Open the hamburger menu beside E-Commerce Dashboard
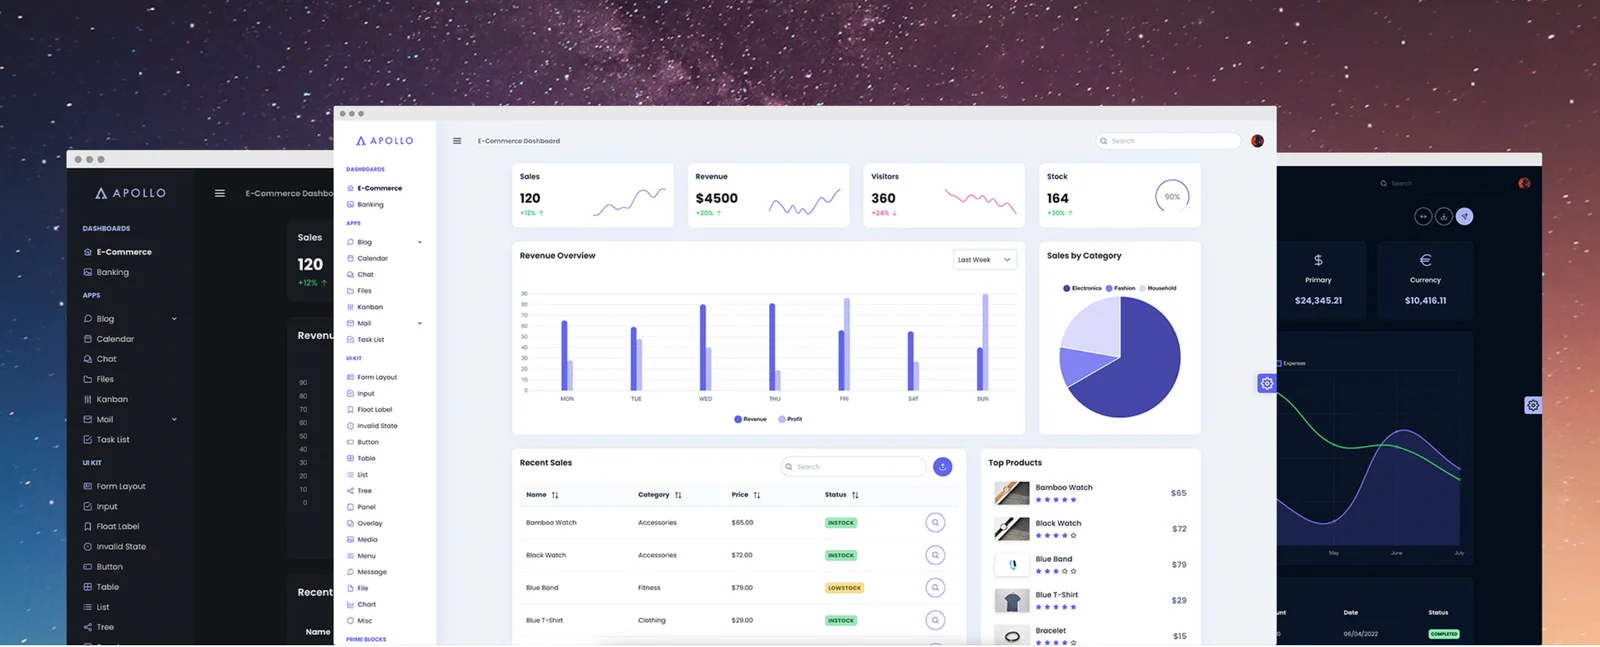The width and height of the screenshot is (1600, 647). 457,141
